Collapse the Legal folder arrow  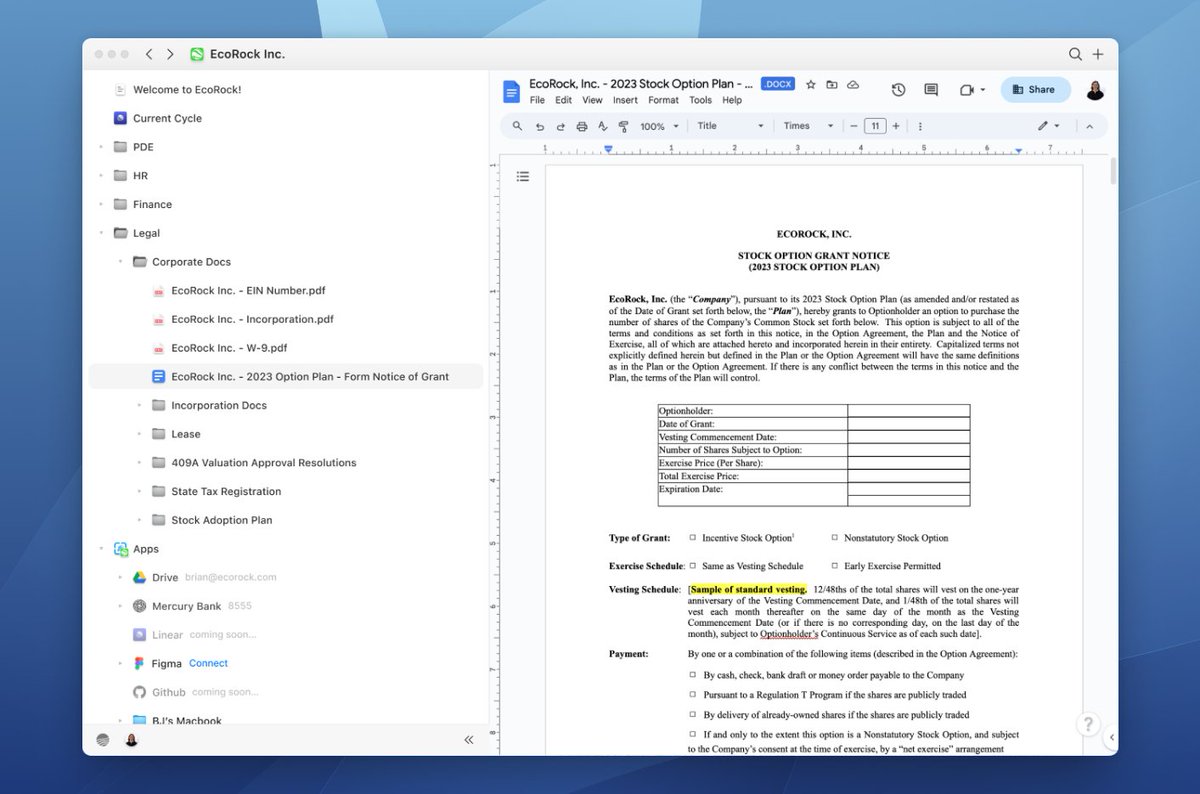101,233
